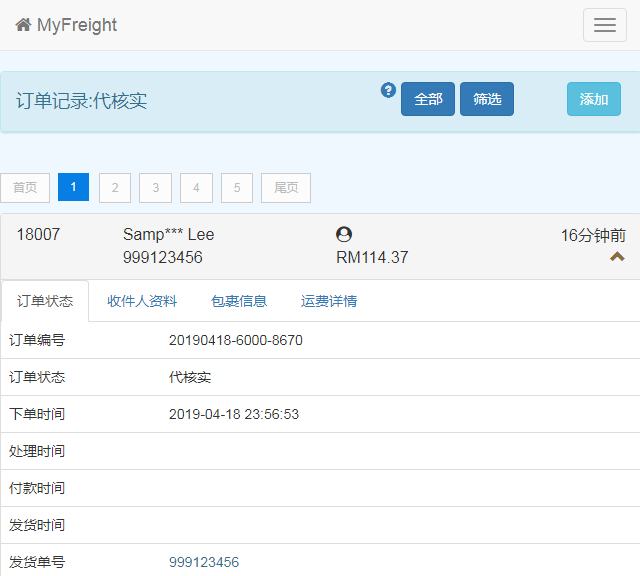Image resolution: width=640 pixels, height=576 pixels.
Task: Click phone number 999123456 under Samp*** Lee
Action: click(163, 257)
